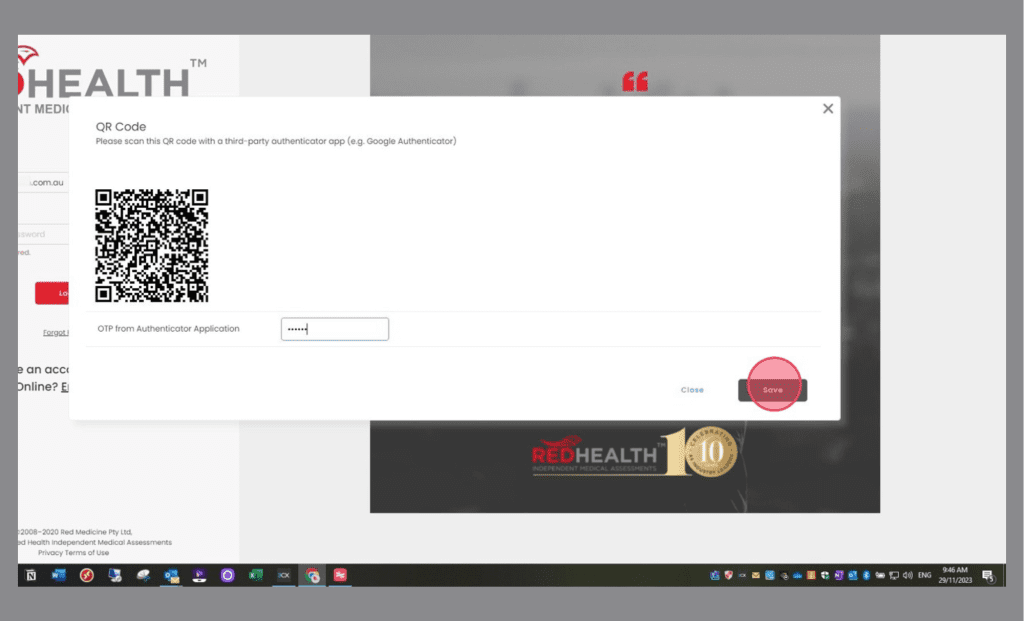Dismiss the QR Code dialog with X
The height and width of the screenshot is (621, 1024).
tap(828, 109)
